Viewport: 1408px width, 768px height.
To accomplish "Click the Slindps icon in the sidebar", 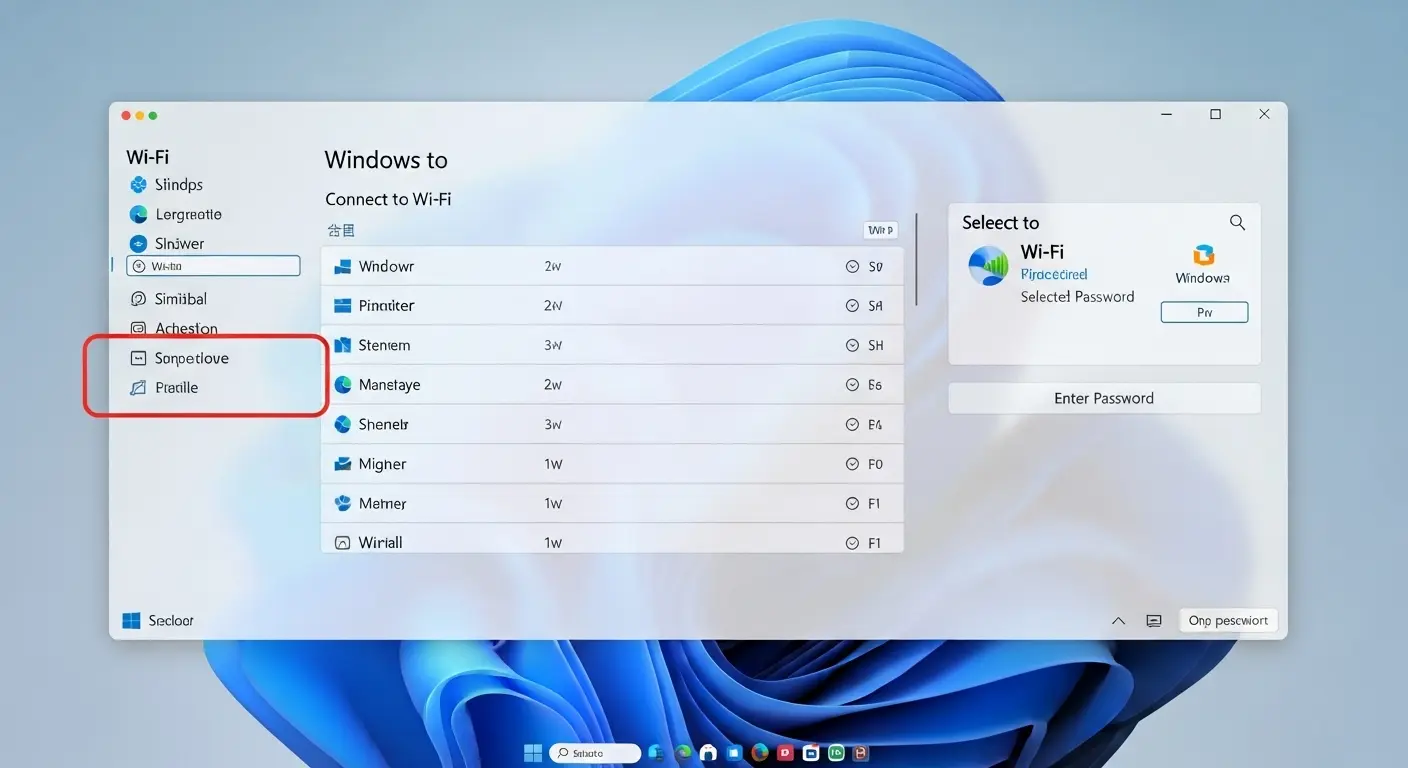I will (x=139, y=185).
